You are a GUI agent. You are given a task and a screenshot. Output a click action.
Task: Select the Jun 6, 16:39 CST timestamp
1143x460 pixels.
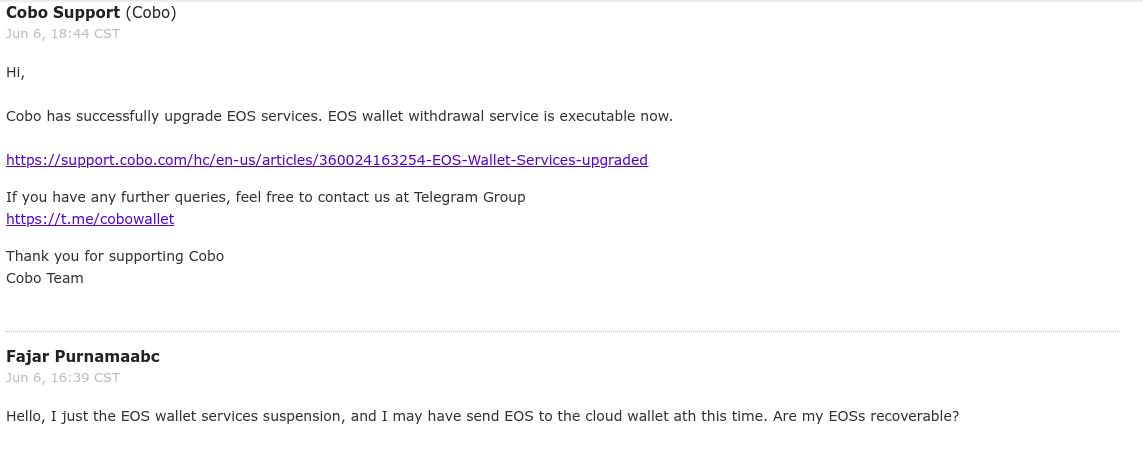[63, 378]
